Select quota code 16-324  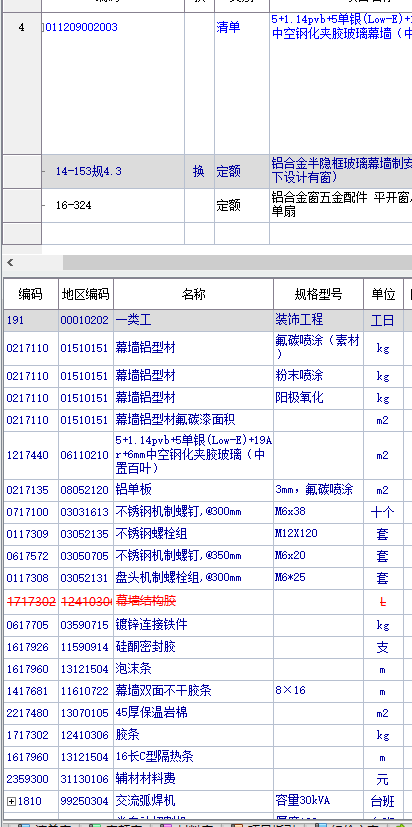click(73, 205)
